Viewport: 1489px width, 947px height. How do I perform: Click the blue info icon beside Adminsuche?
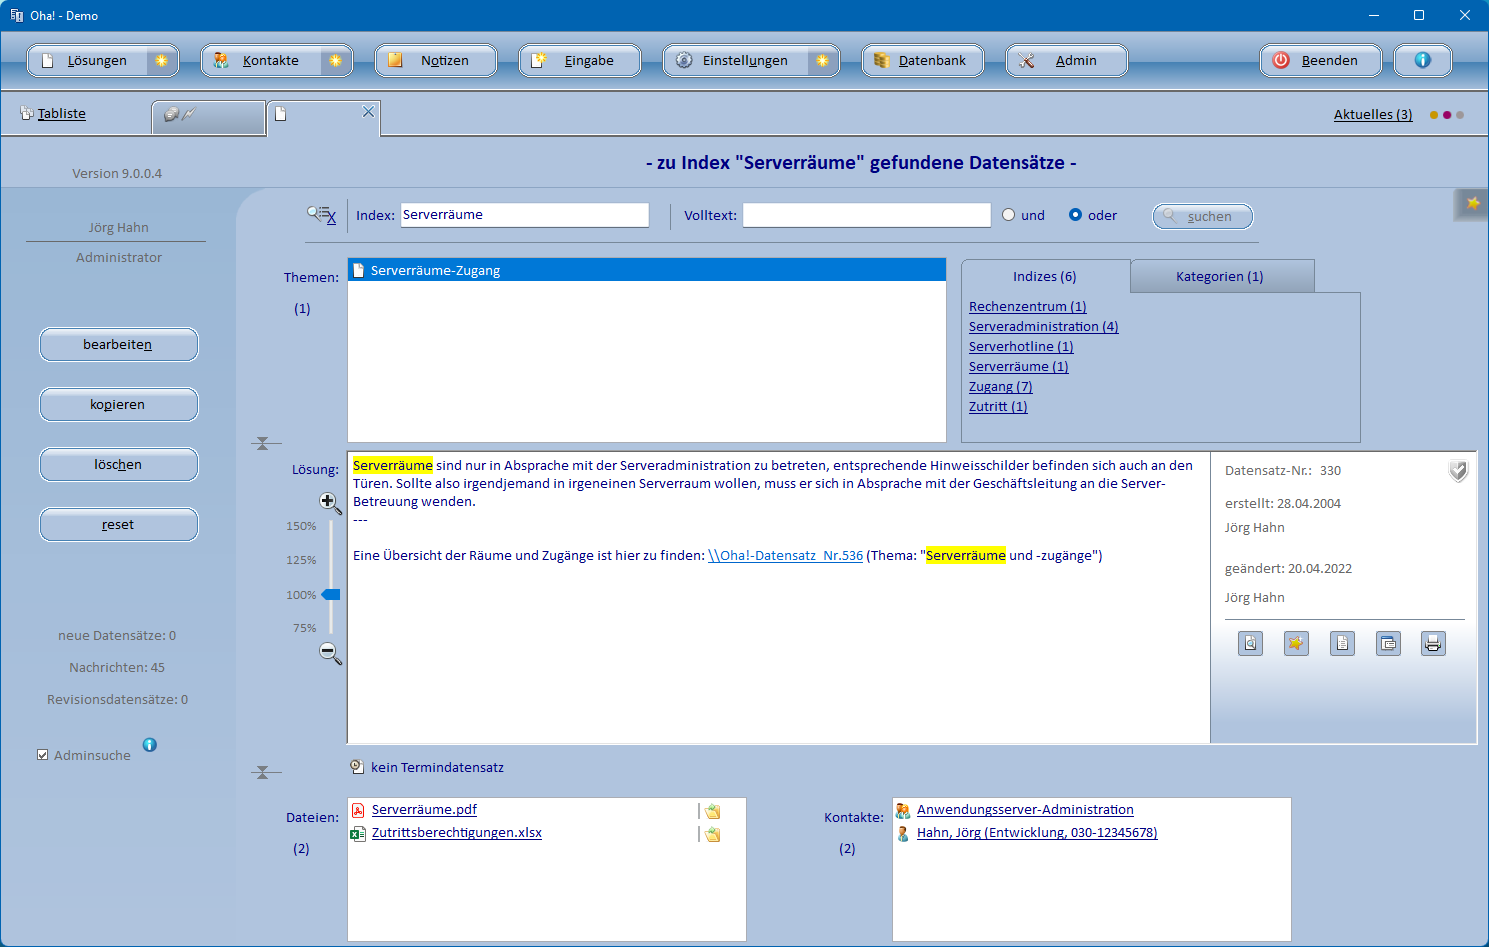(150, 745)
